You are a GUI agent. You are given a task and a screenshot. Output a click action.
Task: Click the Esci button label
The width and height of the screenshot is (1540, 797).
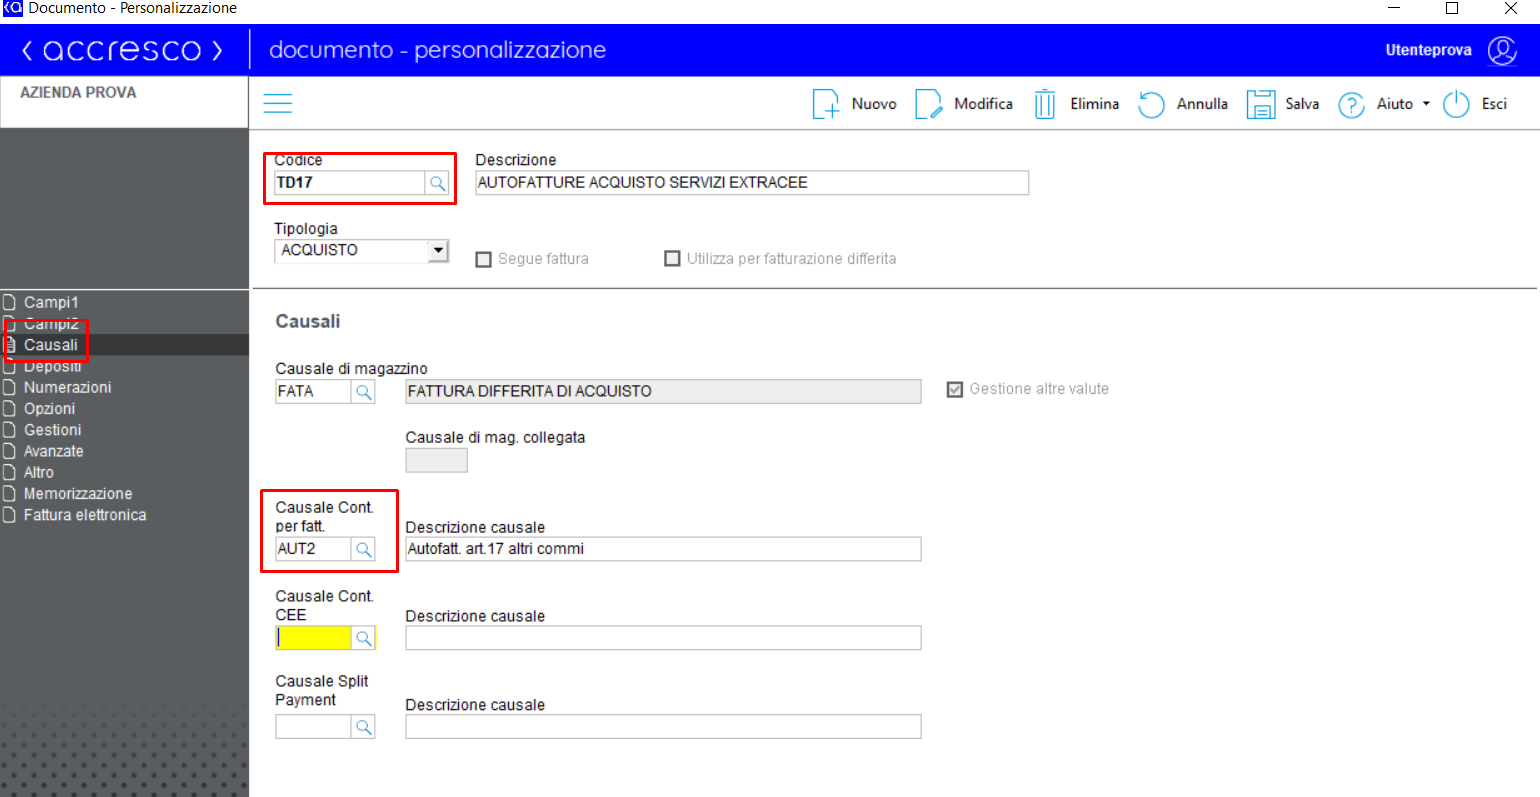pyautogui.click(x=1494, y=104)
